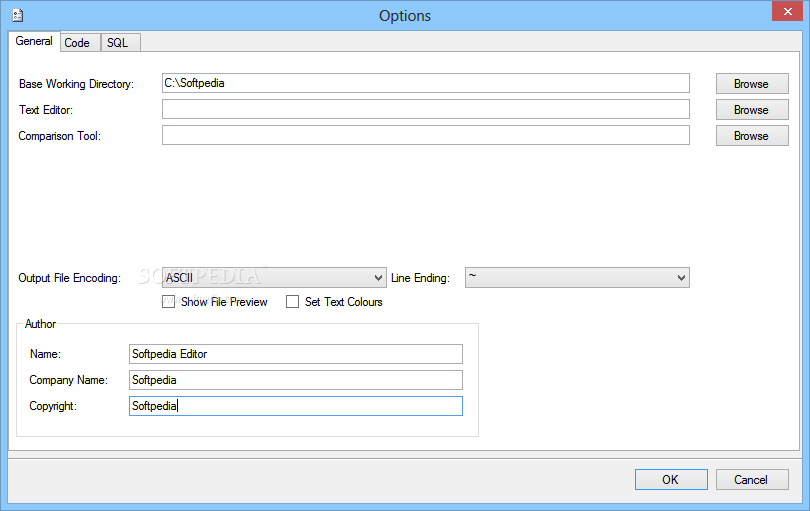The height and width of the screenshot is (511, 810).
Task: Click the 'Line Ending:' label
Action: [420, 278]
